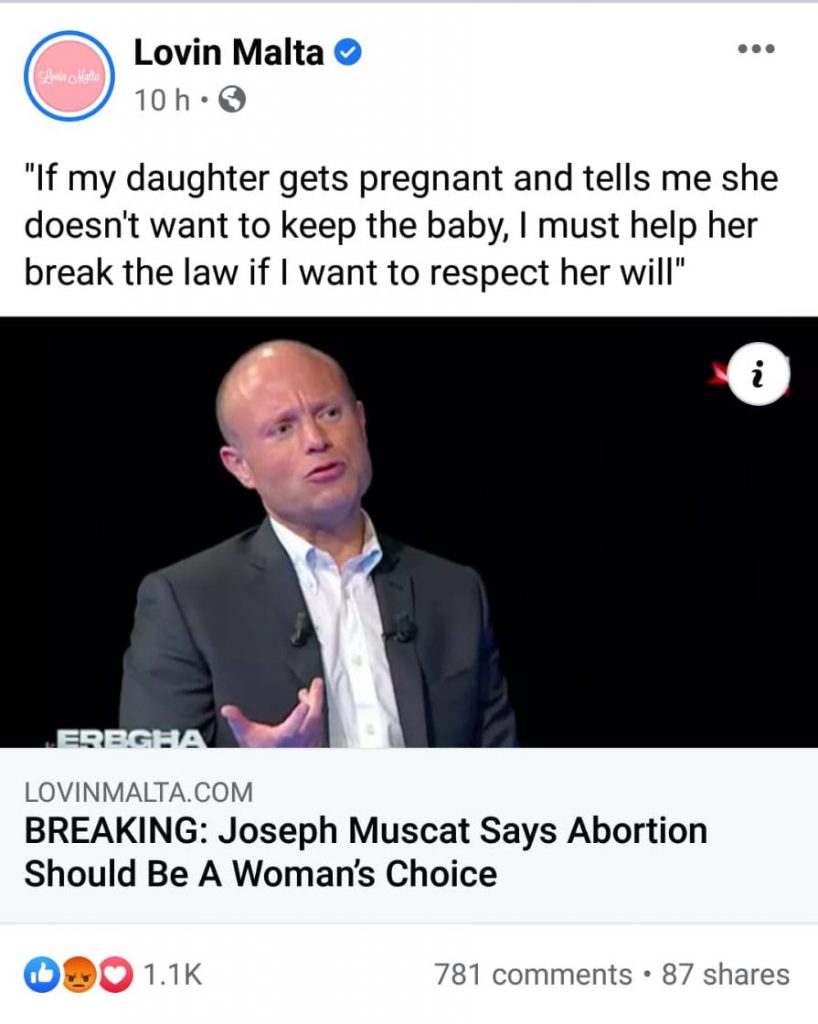Click the angry face reaction icon
The height and width of the screenshot is (1024, 818).
[x=78, y=975]
